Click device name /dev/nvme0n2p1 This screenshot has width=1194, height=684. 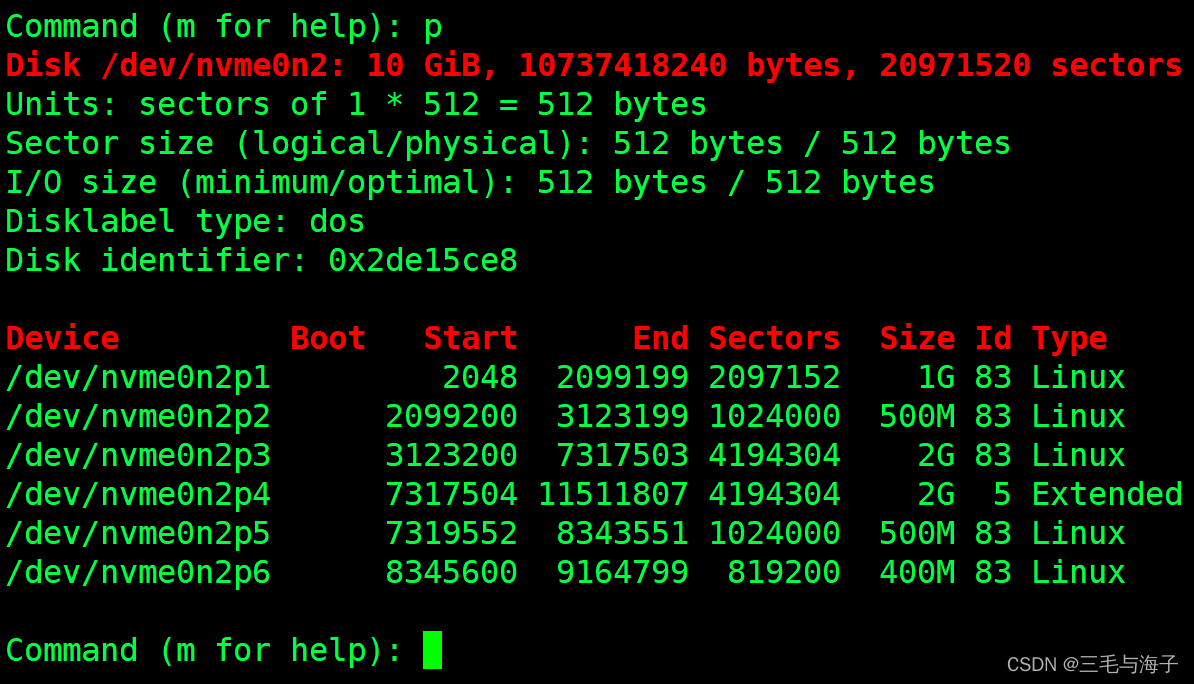[x=138, y=378]
